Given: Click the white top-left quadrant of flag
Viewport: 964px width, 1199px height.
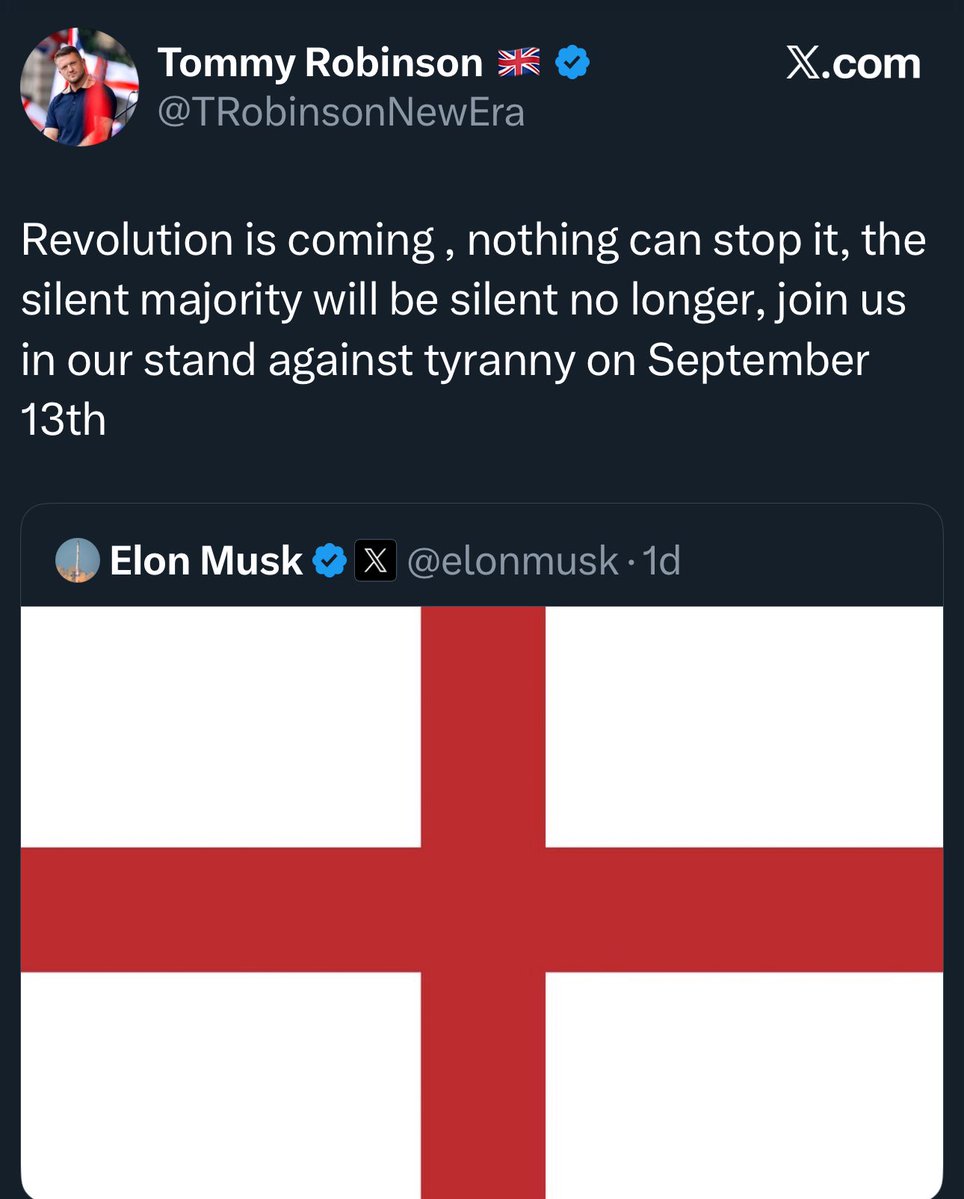Looking at the screenshot, I should click(x=220, y=725).
